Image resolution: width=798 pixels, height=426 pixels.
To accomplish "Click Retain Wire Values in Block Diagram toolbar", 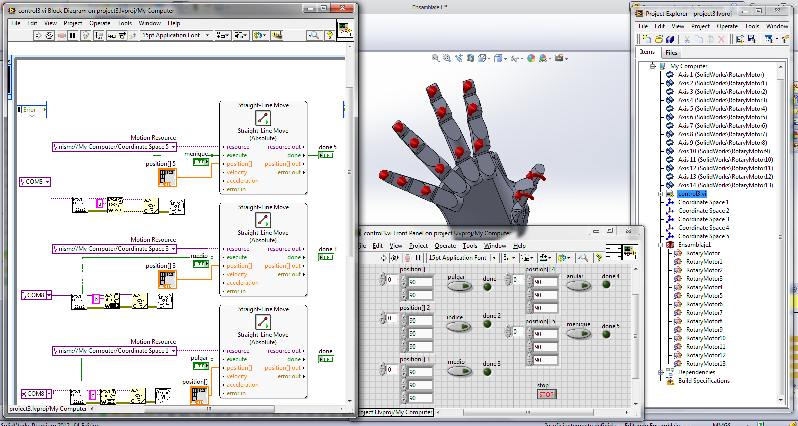I will pyautogui.click(x=99, y=35).
